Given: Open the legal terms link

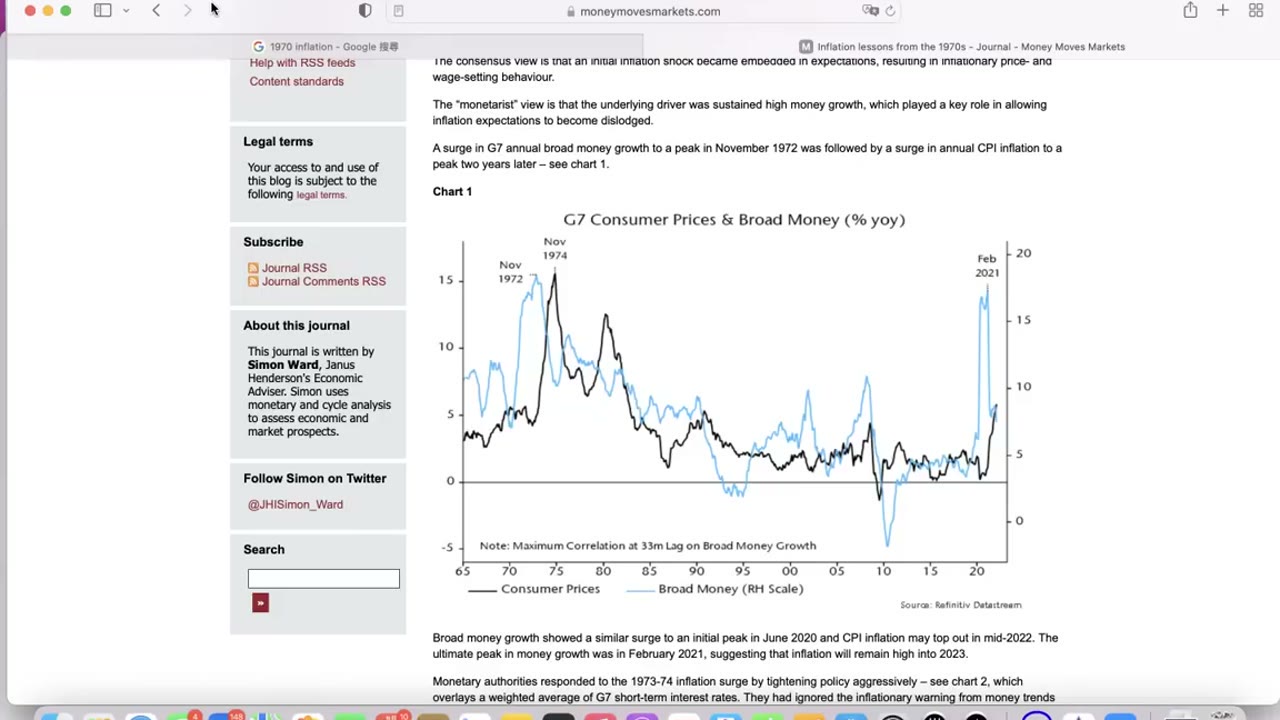Looking at the screenshot, I should click(321, 195).
